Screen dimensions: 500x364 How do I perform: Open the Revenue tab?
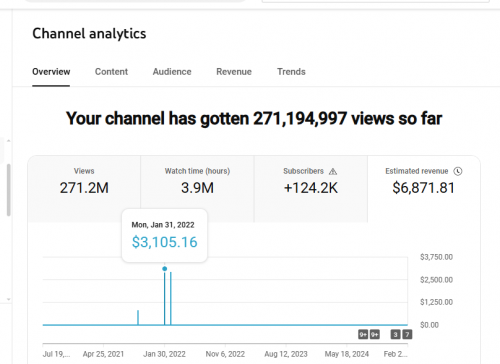coord(234,72)
